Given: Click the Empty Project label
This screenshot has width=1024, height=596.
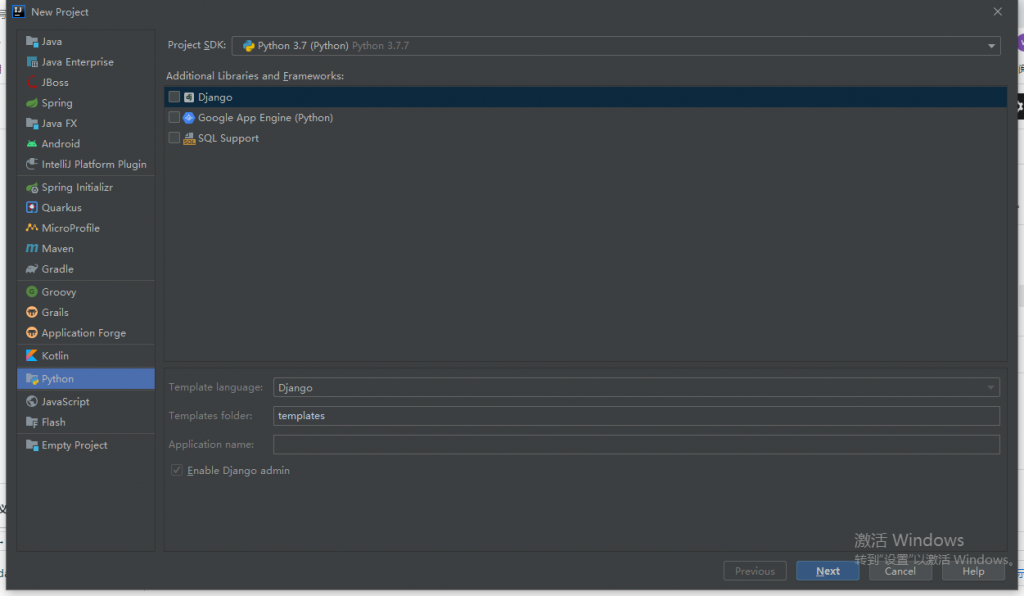Looking at the screenshot, I should (74, 445).
